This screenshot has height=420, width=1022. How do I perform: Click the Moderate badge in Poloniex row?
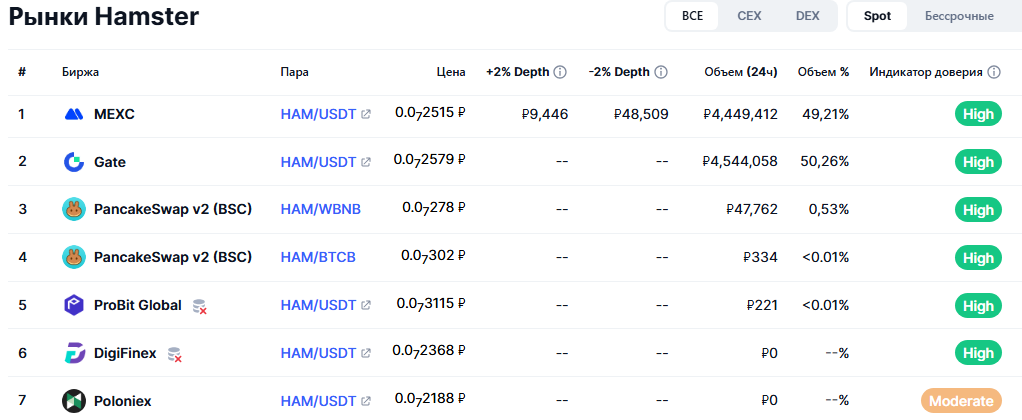point(961,401)
